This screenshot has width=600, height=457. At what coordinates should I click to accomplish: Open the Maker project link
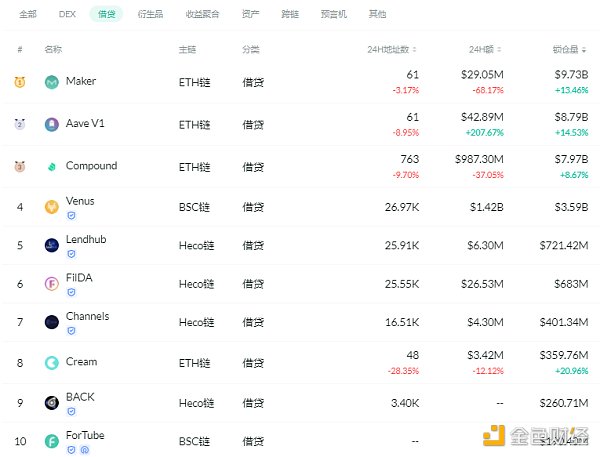pos(81,81)
